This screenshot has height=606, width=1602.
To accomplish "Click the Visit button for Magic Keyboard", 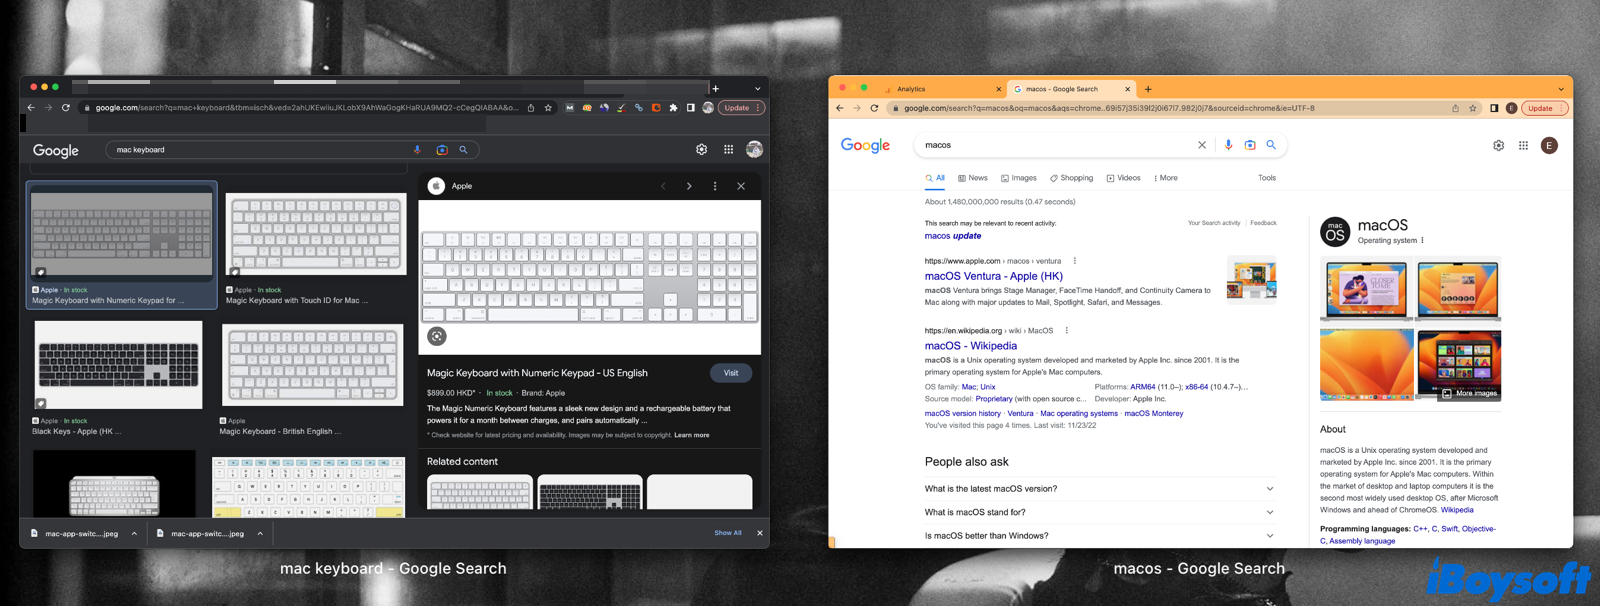I will [x=731, y=373].
